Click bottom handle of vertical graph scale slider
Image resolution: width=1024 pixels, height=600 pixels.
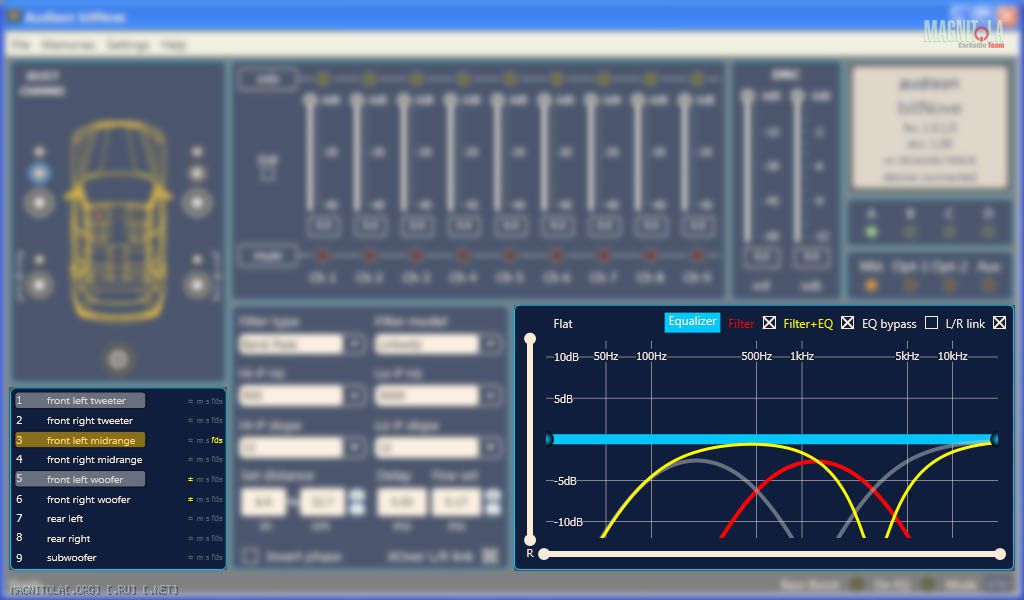(530, 540)
